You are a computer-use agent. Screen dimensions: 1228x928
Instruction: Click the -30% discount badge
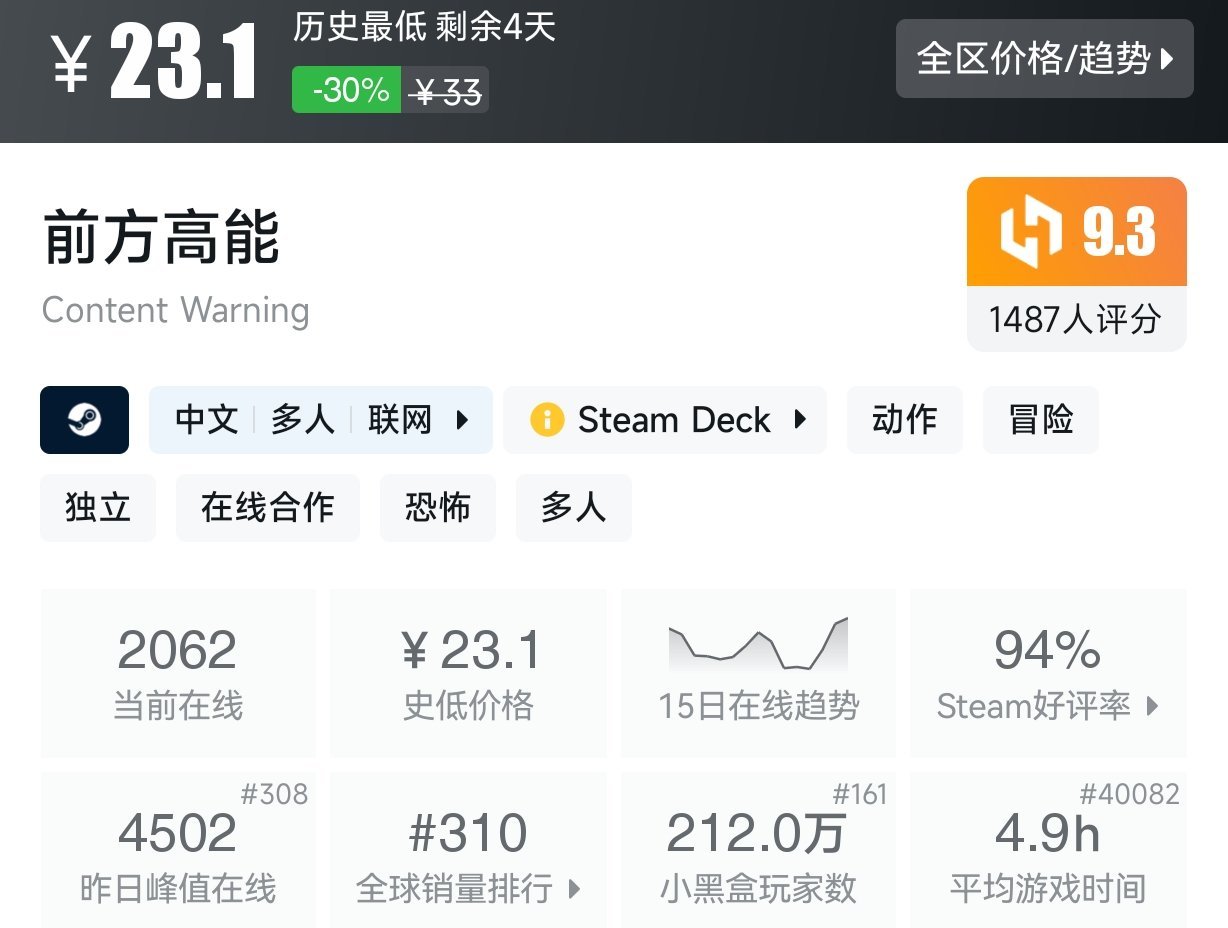345,89
